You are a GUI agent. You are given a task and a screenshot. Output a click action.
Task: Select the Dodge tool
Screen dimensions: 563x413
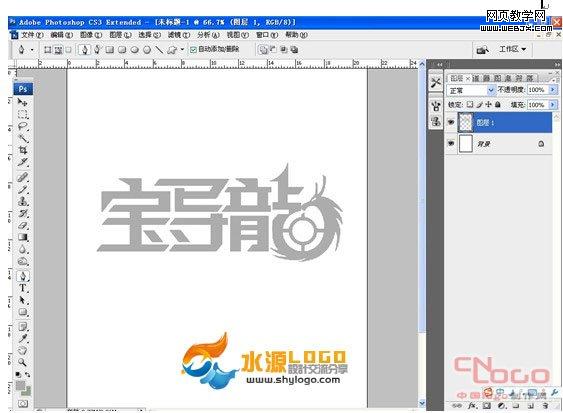point(23,261)
